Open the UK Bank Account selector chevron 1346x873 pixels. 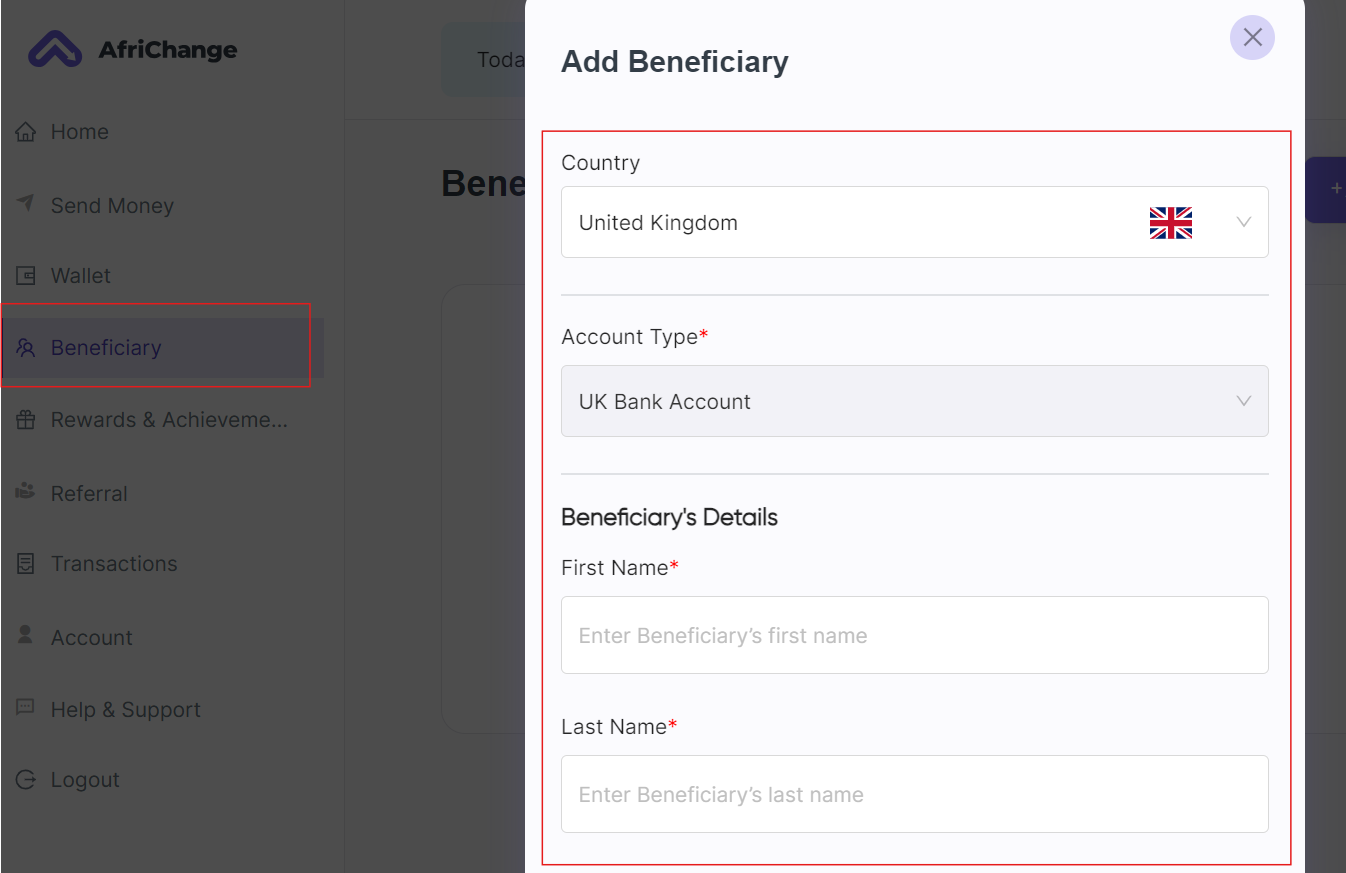tap(1243, 401)
